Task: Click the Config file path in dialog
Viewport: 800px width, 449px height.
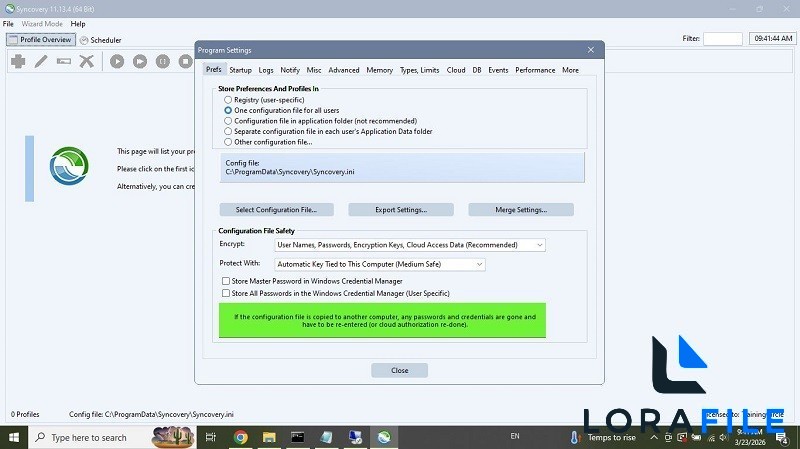Action: 290,172
